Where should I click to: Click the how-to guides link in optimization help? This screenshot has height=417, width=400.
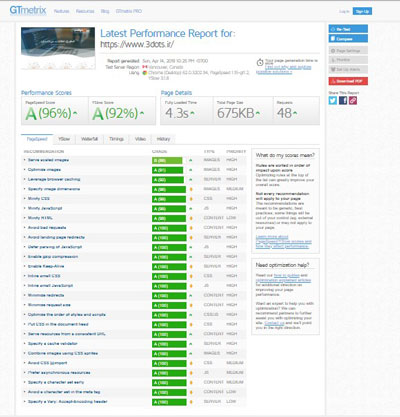(287, 275)
